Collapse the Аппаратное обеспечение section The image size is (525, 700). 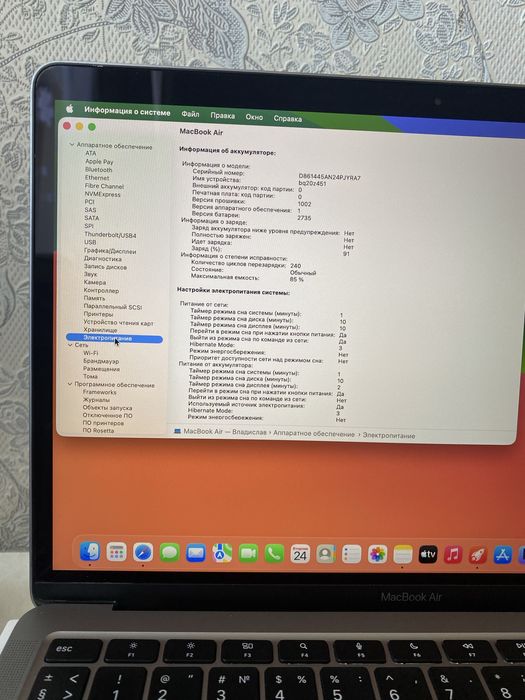pyautogui.click(x=71, y=145)
